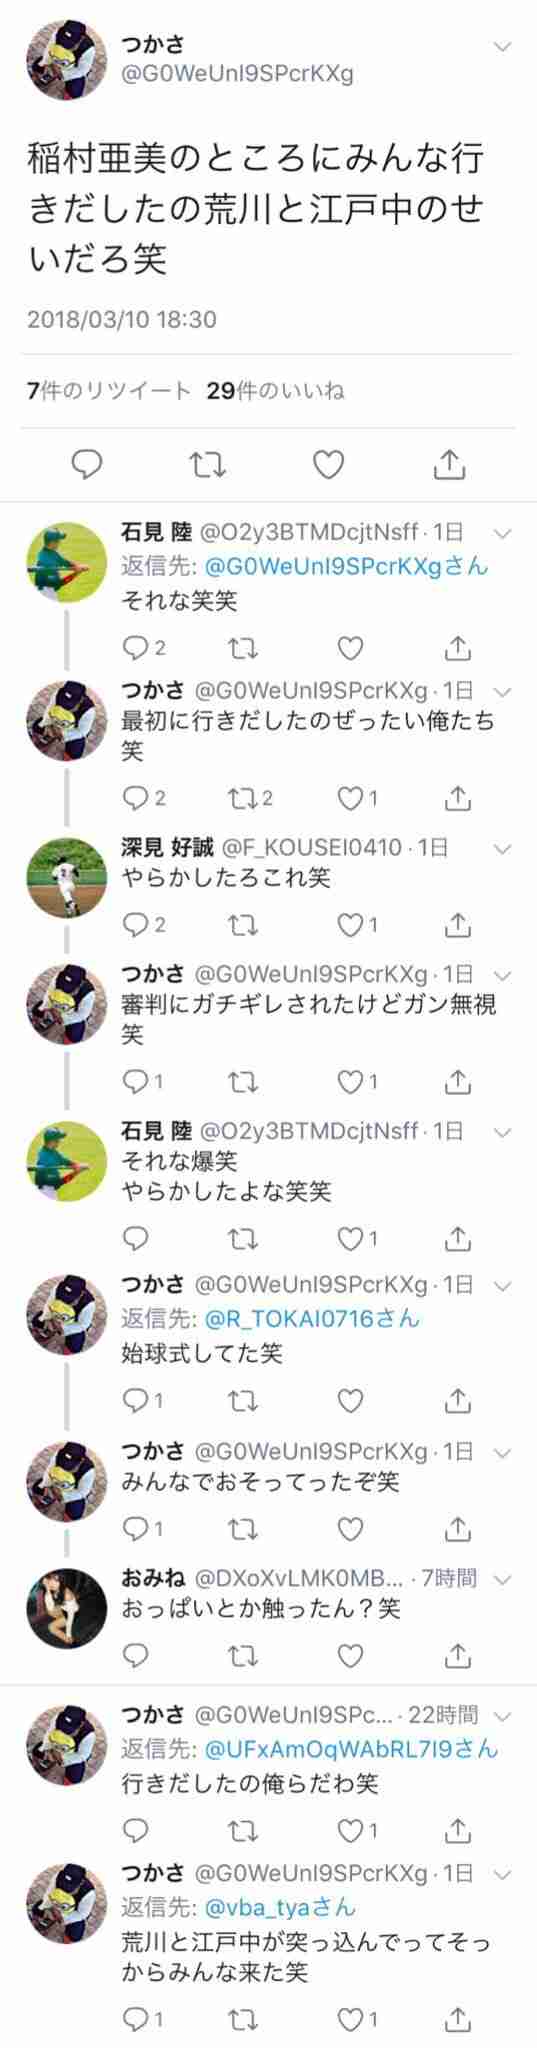Retweet the main tweet about 稲村亜美

pos(208,465)
